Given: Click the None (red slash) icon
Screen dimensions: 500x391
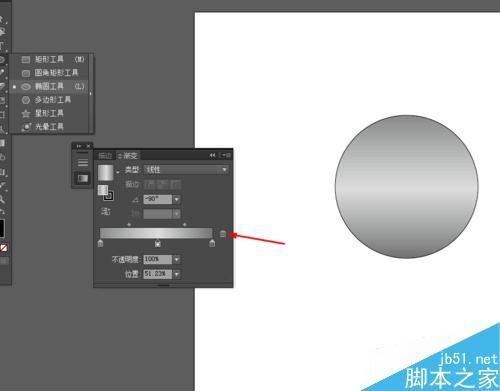Looking at the screenshot, I should tap(4, 248).
